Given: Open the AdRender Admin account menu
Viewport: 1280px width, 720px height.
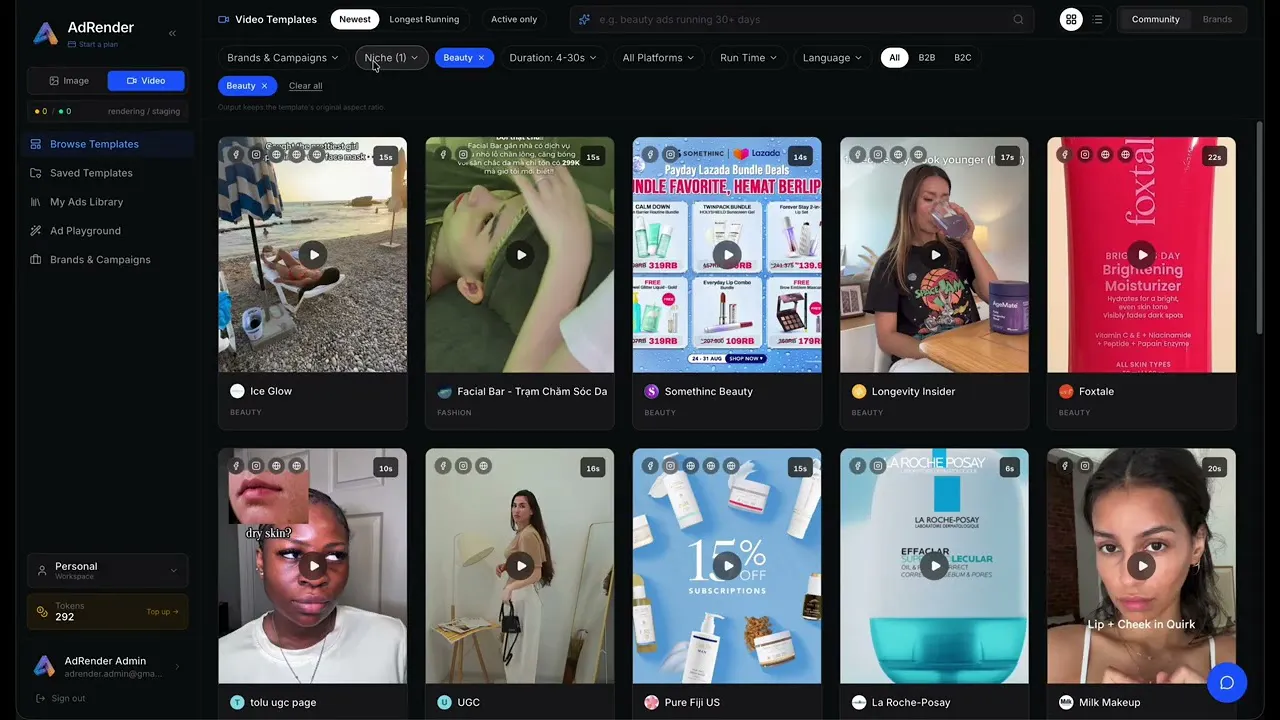Looking at the screenshot, I should coord(108,666).
